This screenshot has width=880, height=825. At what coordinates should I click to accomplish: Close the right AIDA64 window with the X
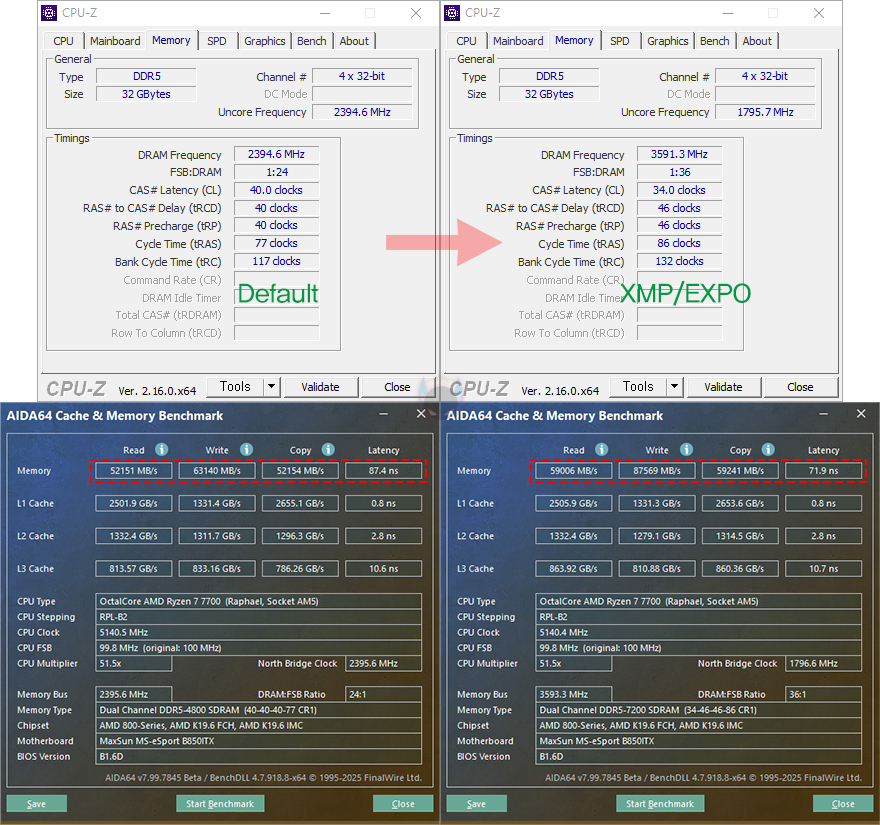[x=861, y=414]
